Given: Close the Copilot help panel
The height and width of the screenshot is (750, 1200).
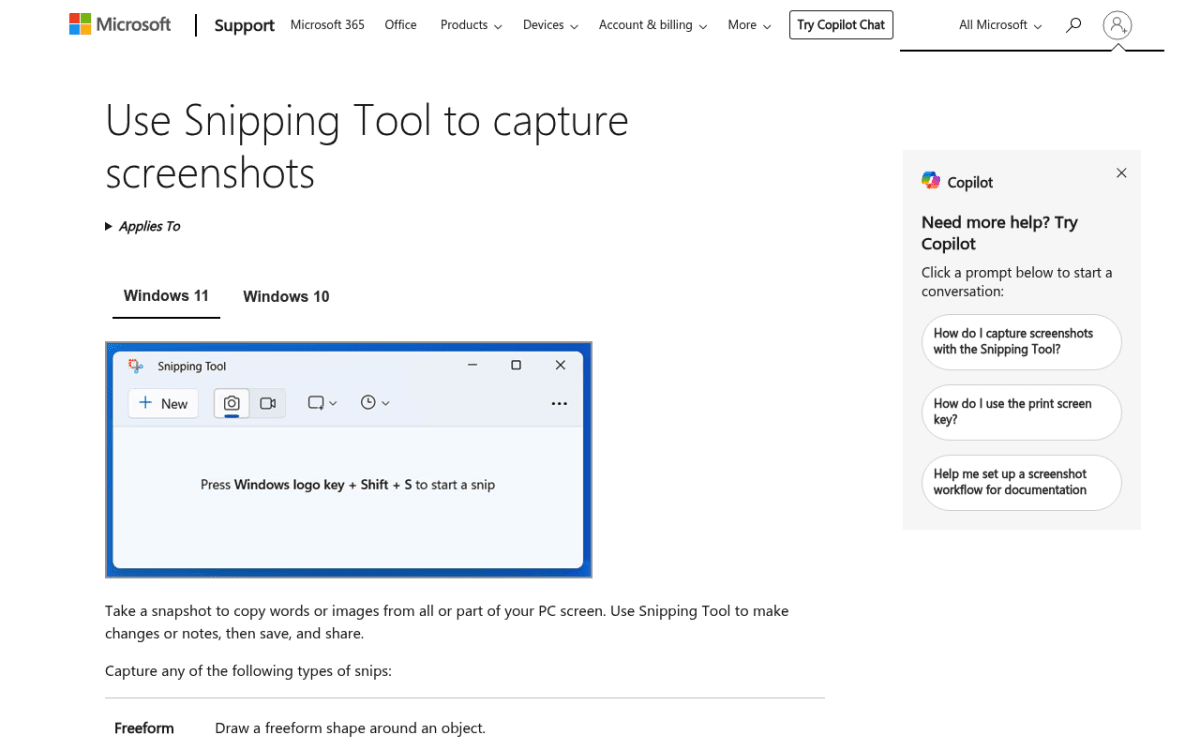Looking at the screenshot, I should coord(1121,173).
